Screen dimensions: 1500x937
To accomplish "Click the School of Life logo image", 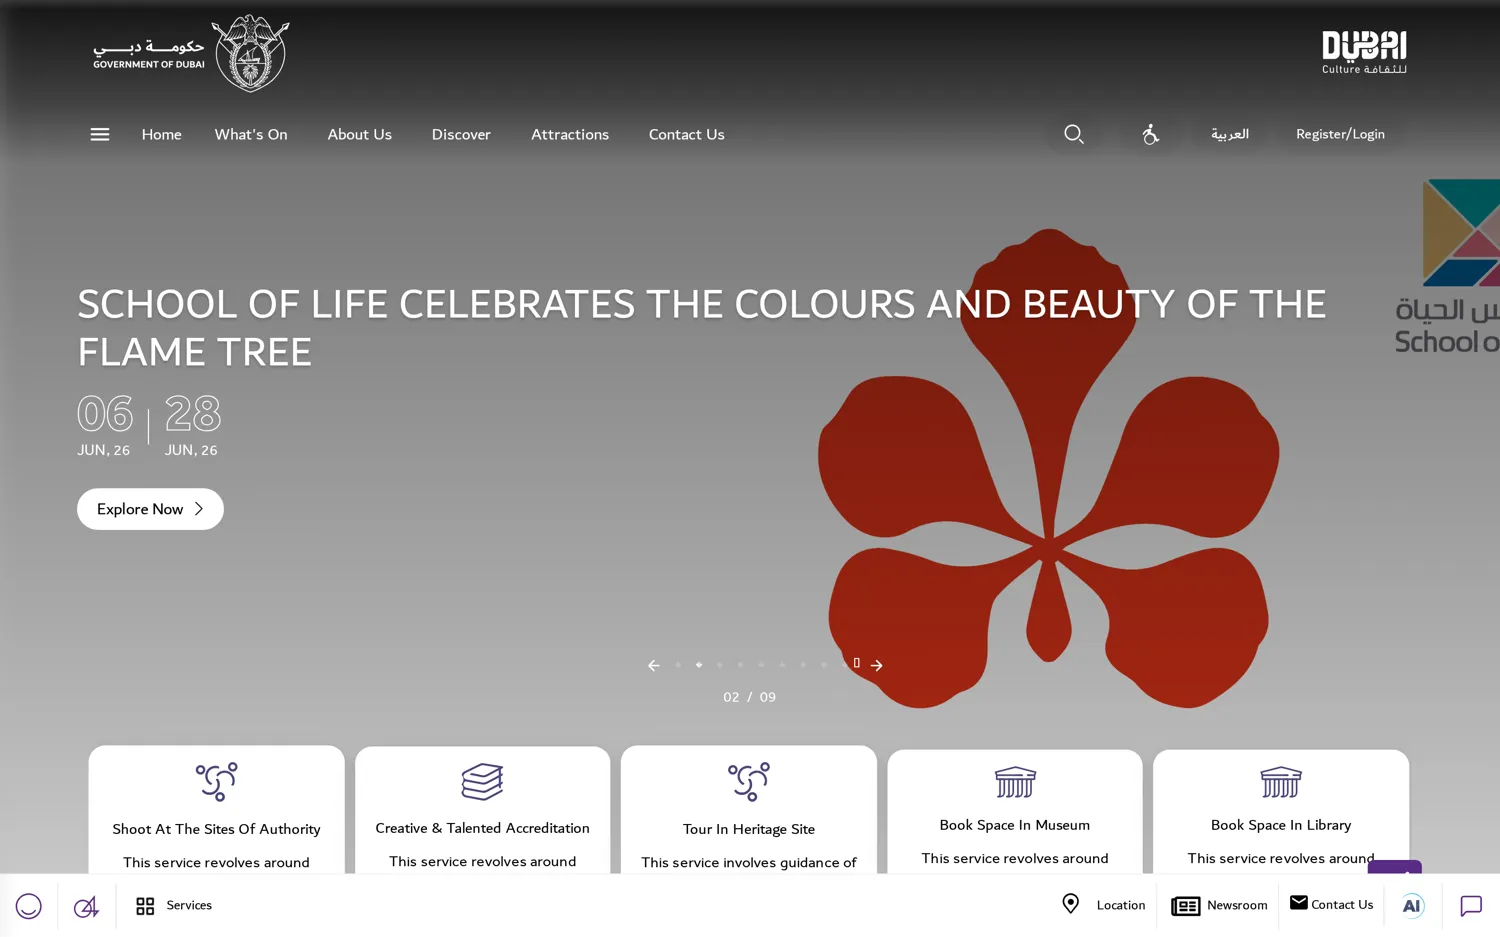I will point(1448,267).
